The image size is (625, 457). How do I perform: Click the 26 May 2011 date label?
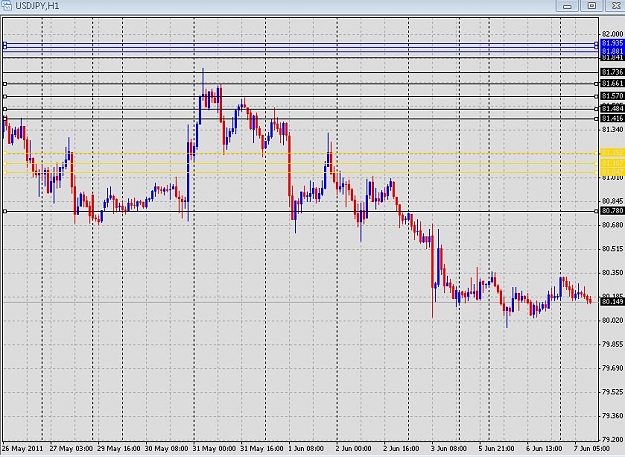(x=22, y=449)
